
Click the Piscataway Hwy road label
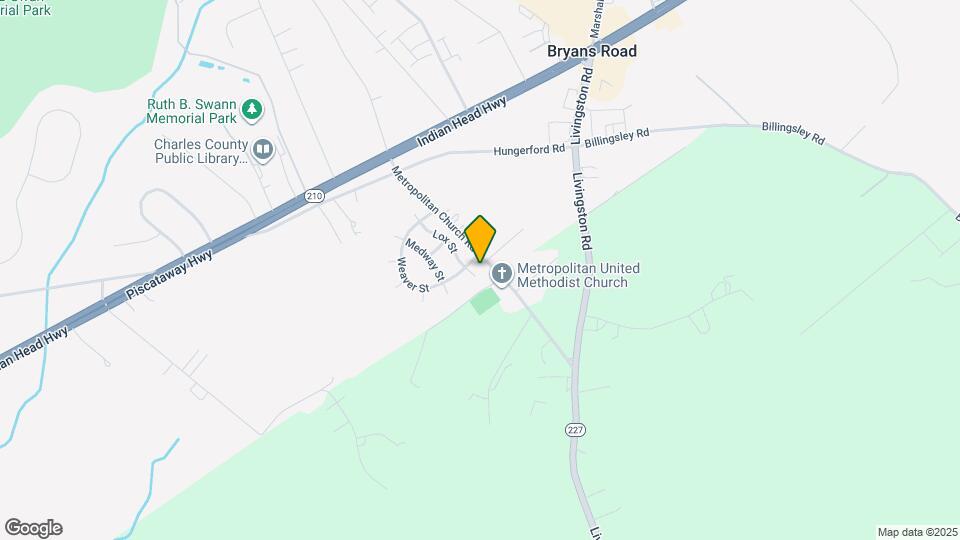(169, 274)
